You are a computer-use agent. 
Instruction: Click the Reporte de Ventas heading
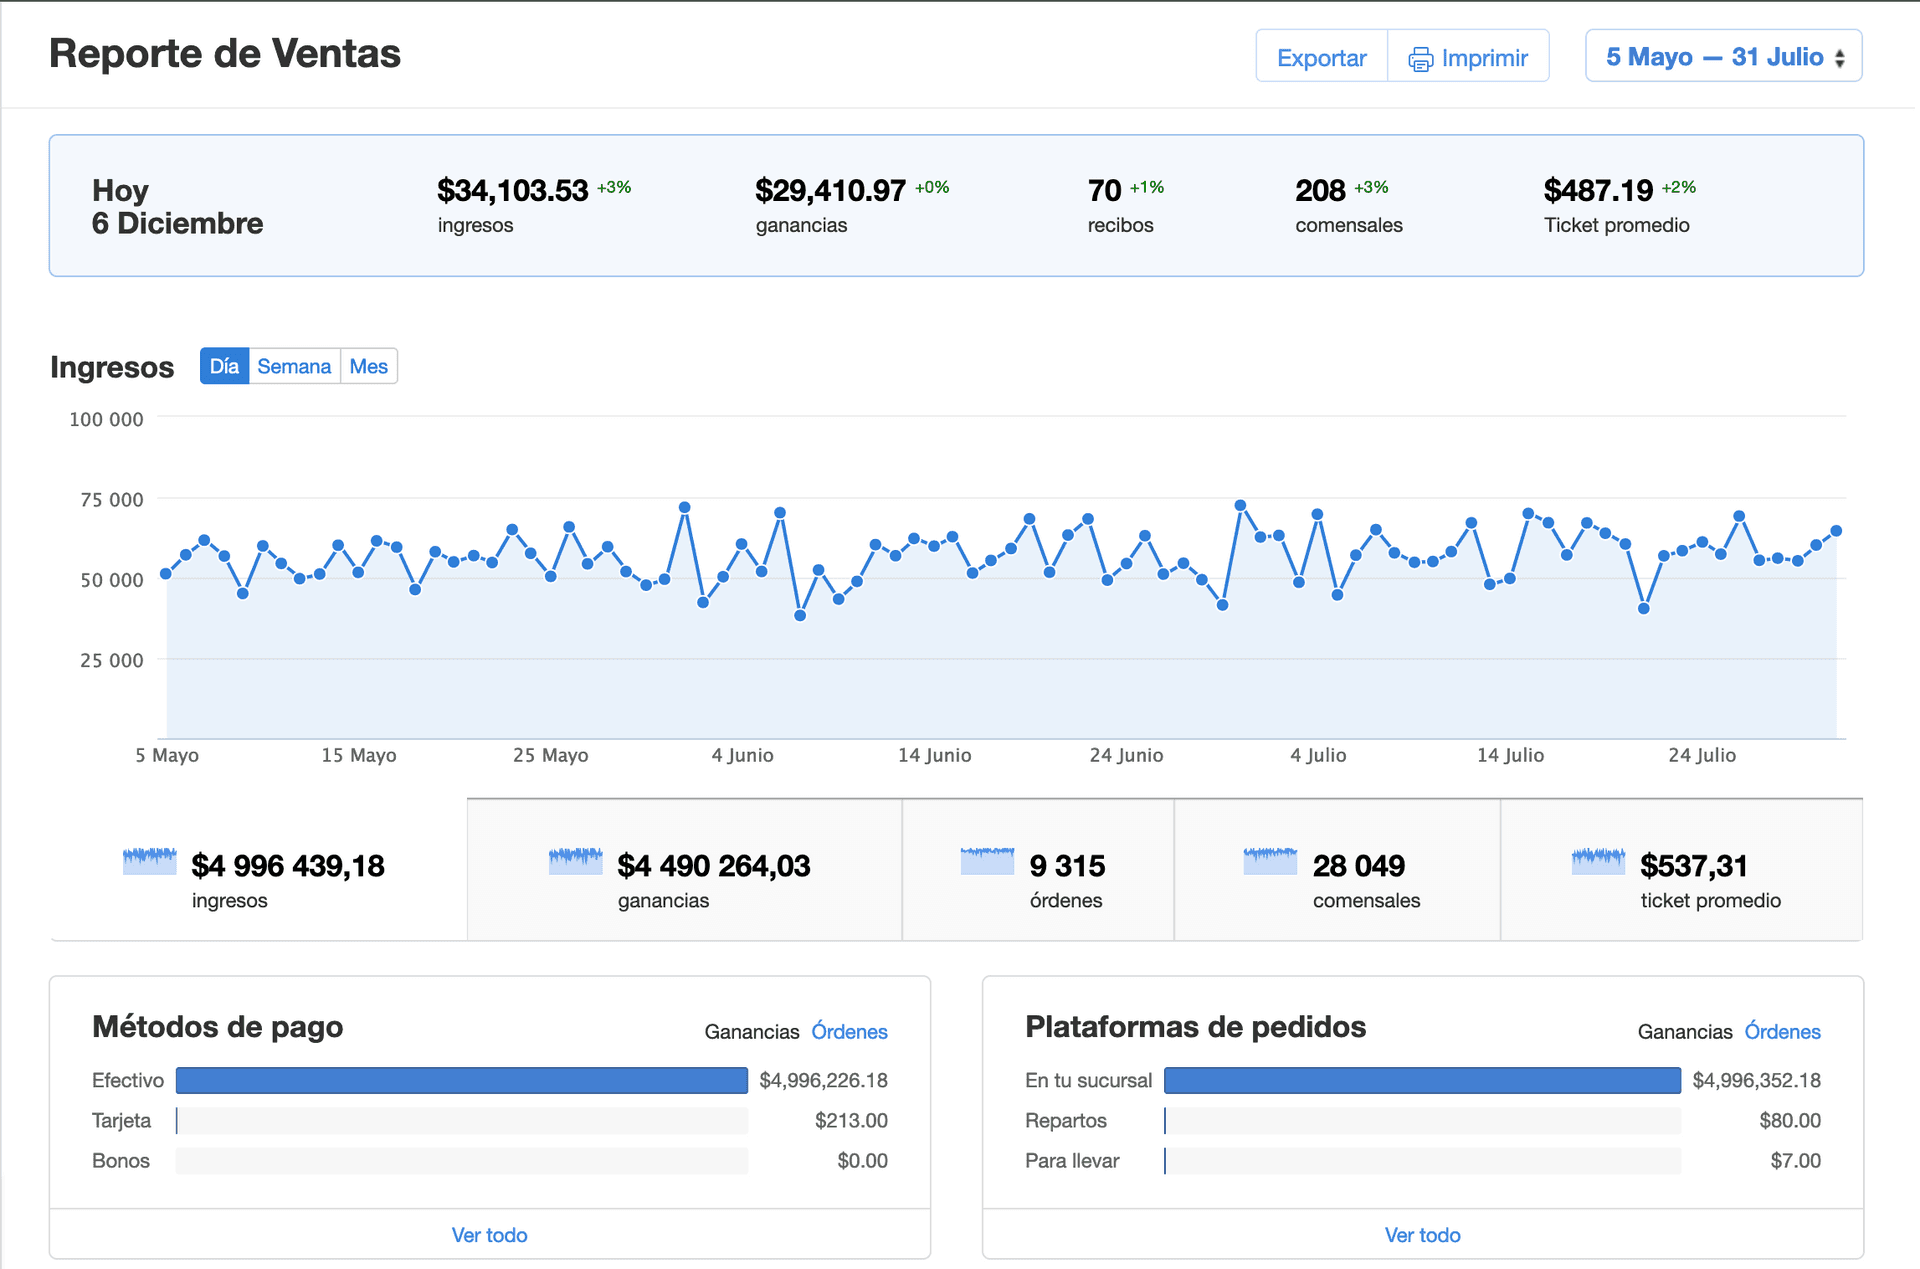click(x=225, y=54)
